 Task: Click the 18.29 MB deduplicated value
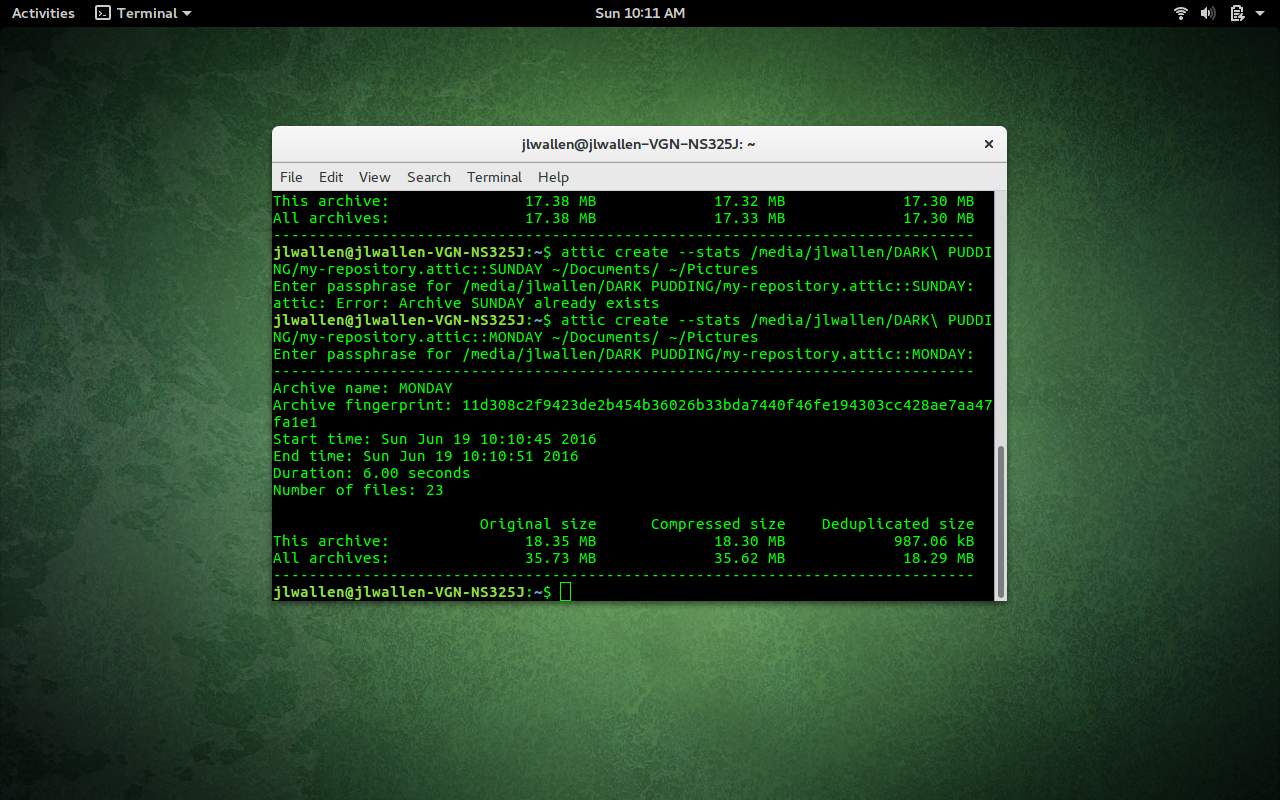[939, 558]
